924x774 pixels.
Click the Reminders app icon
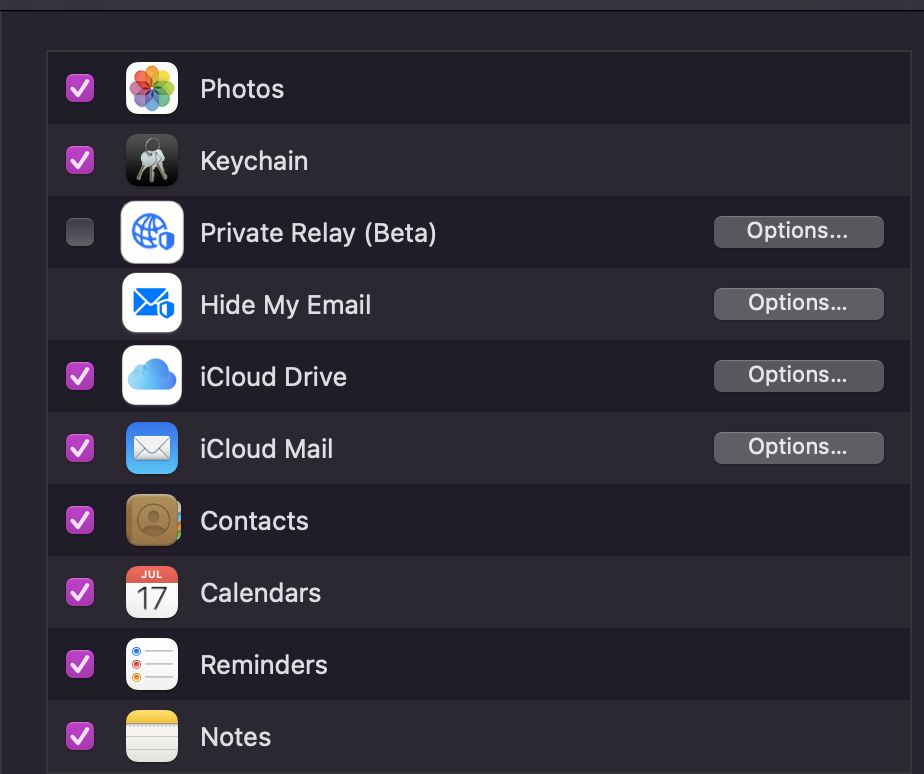click(152, 664)
